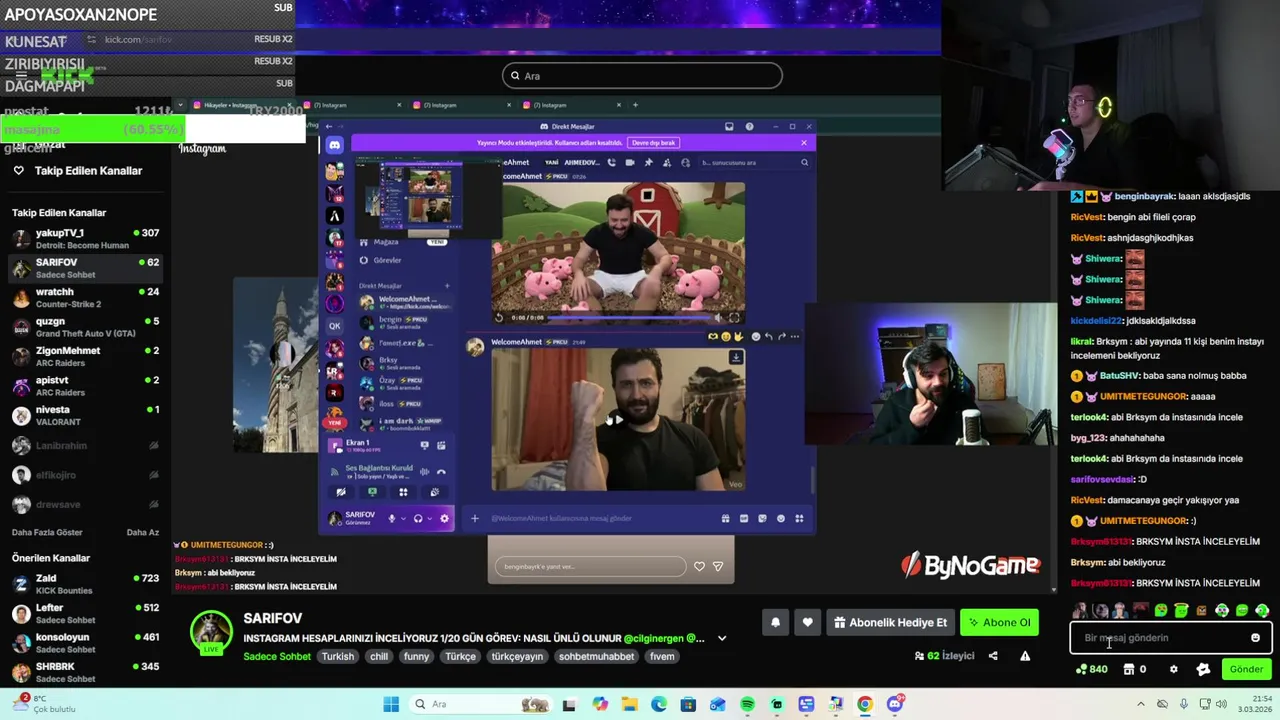
Task: Toggle microphone mute in streamed Discord user panel
Action: coord(392,518)
